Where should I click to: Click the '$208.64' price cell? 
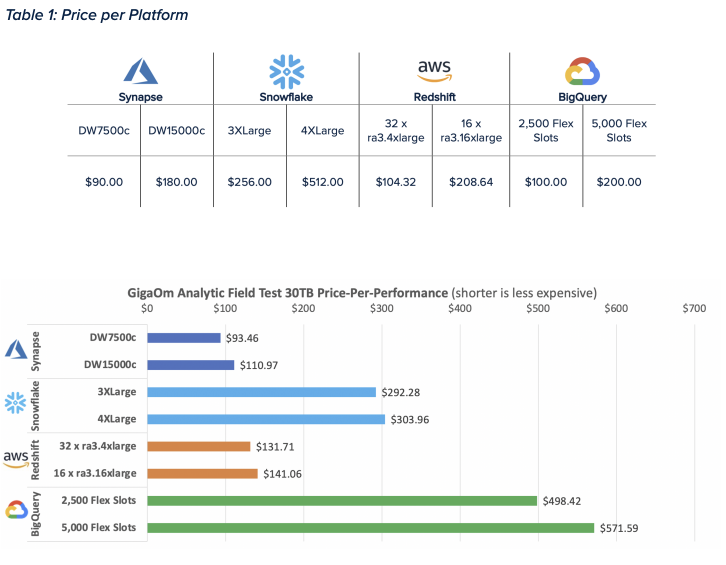471,182
